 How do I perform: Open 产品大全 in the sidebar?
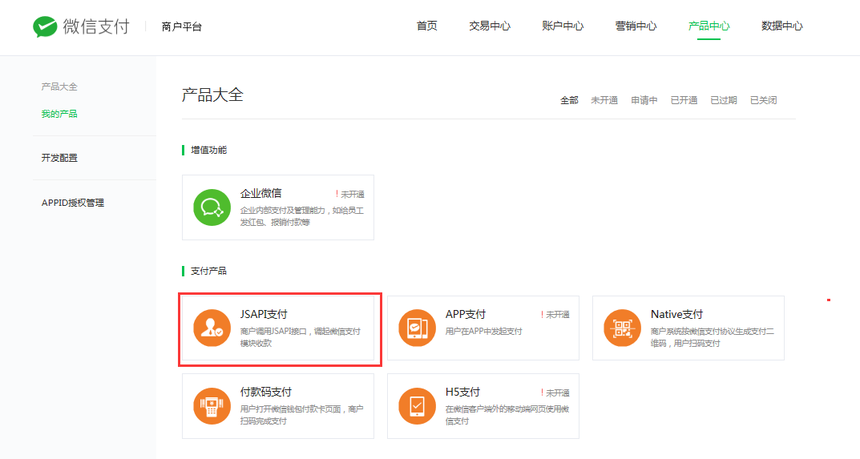[x=59, y=87]
